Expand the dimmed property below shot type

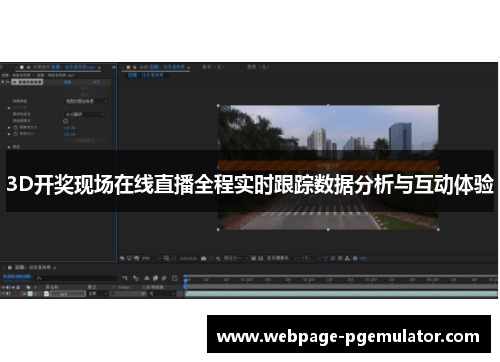tap(9, 108)
